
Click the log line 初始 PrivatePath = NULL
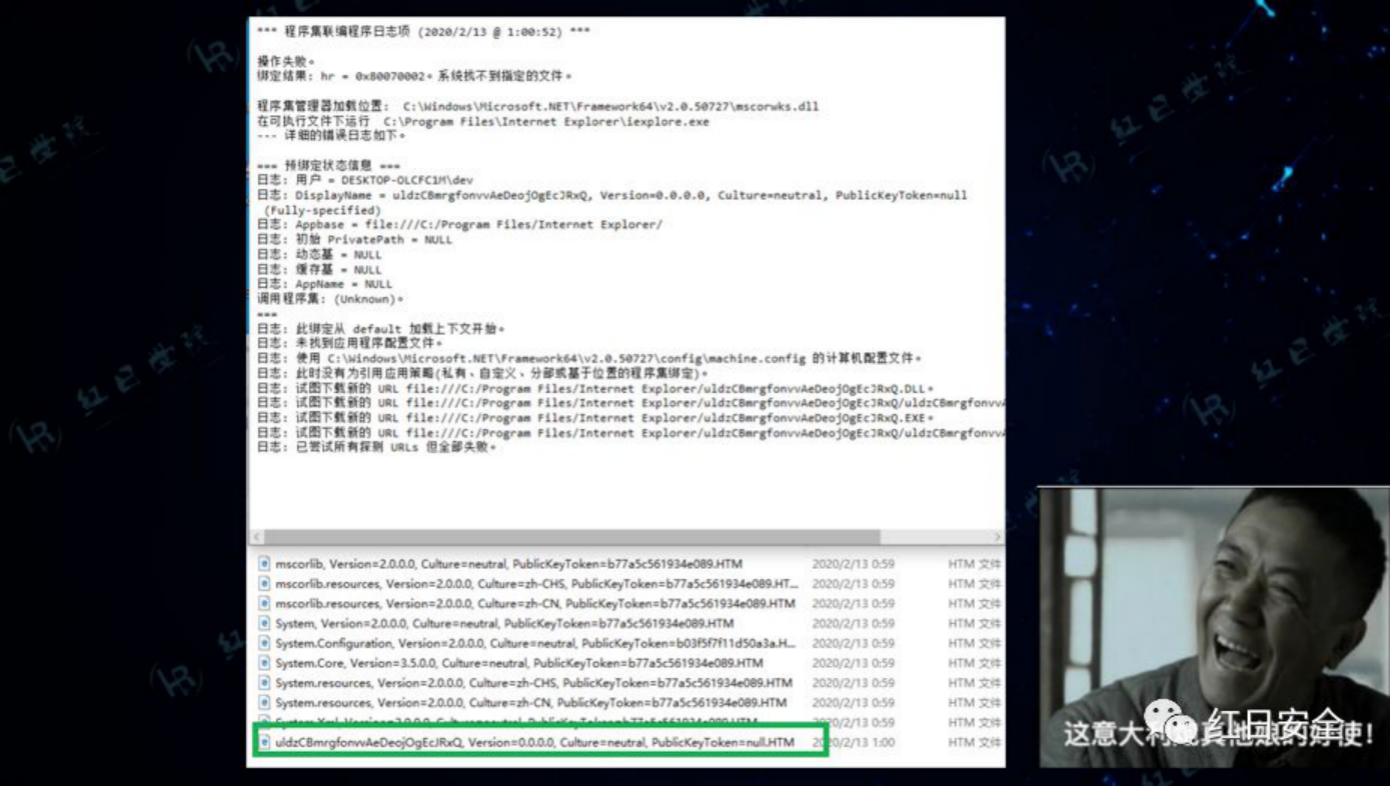(355, 240)
